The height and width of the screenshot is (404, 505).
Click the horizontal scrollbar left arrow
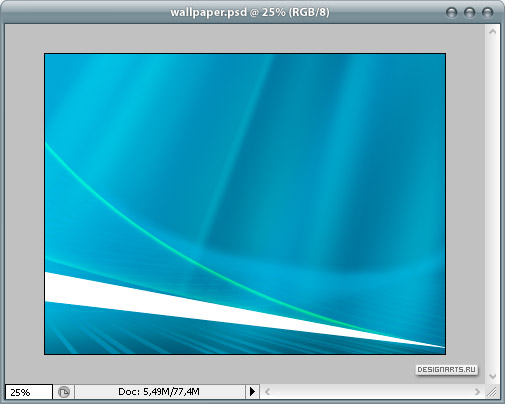pyautogui.click(x=267, y=392)
